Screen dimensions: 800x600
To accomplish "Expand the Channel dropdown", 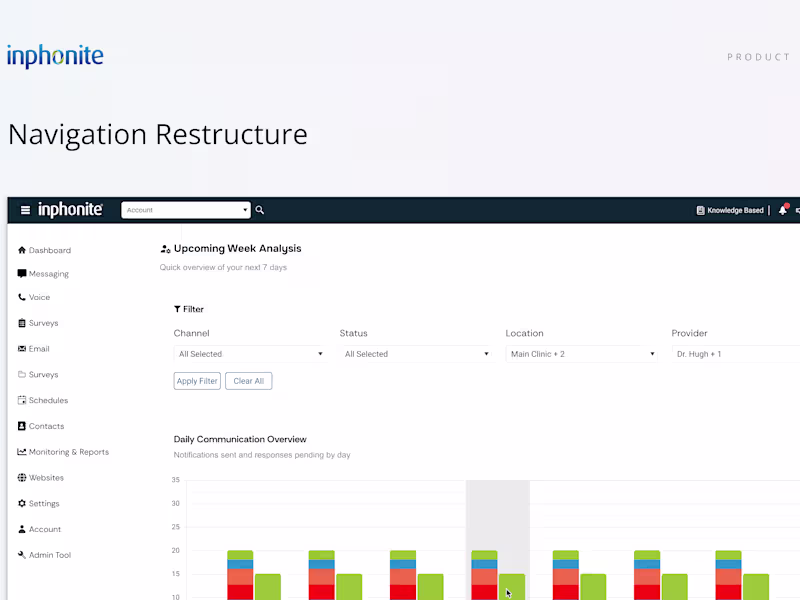I will click(x=249, y=354).
